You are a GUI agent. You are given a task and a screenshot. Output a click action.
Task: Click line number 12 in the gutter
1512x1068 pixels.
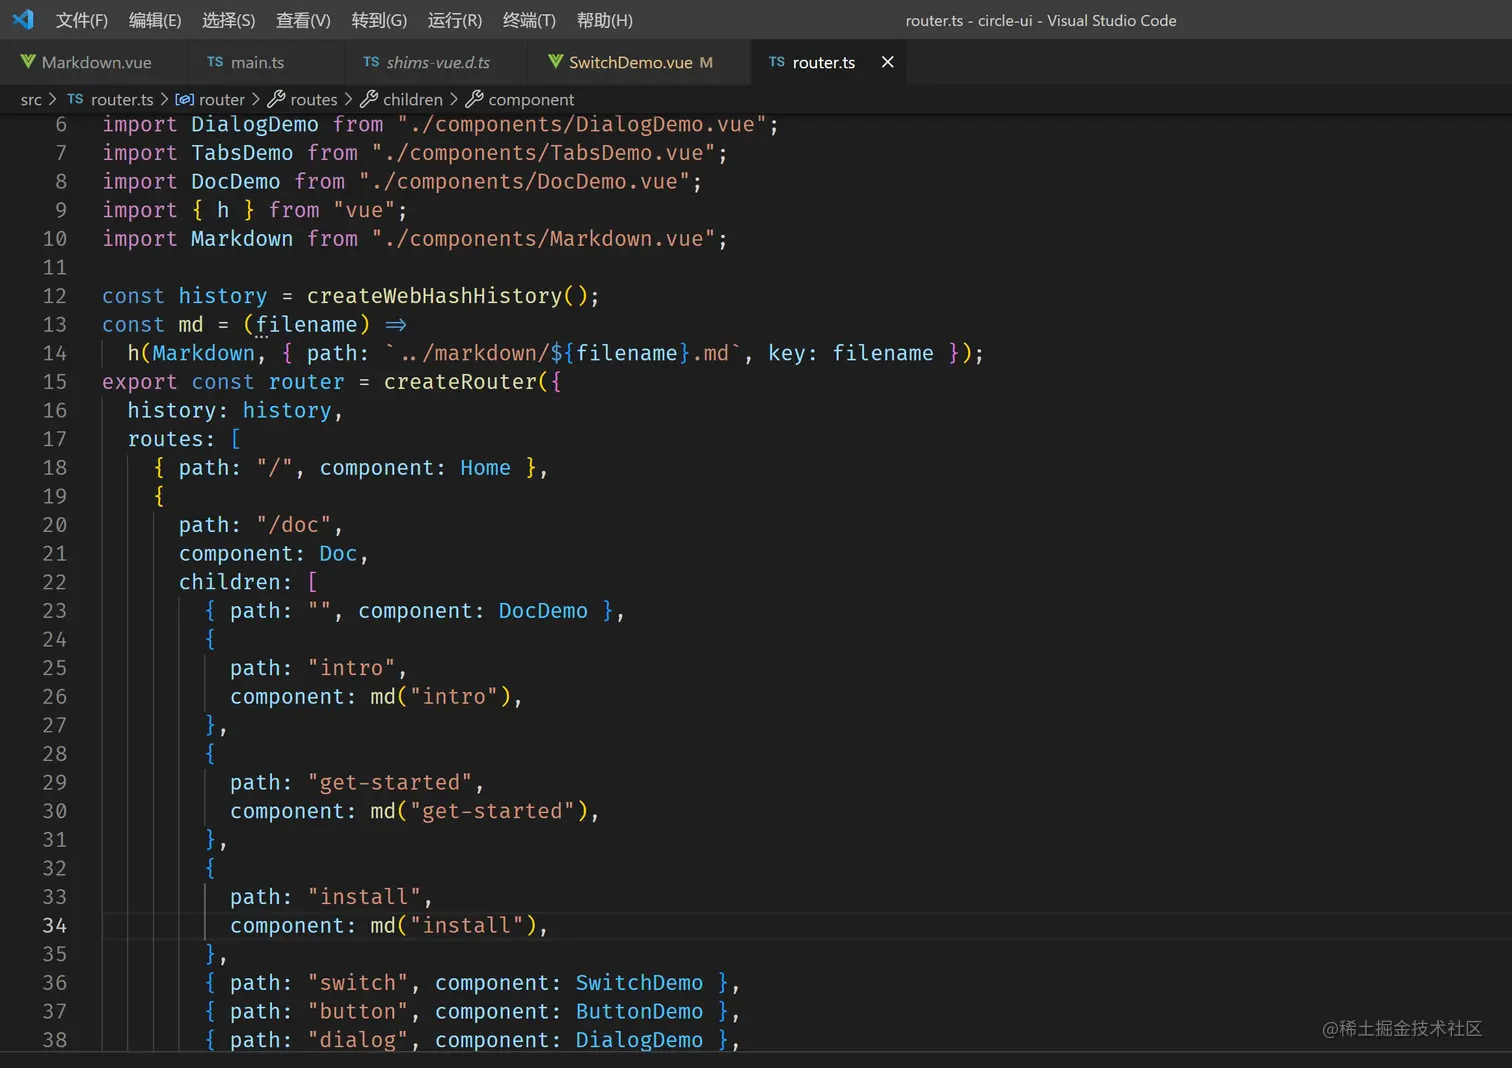[54, 296]
